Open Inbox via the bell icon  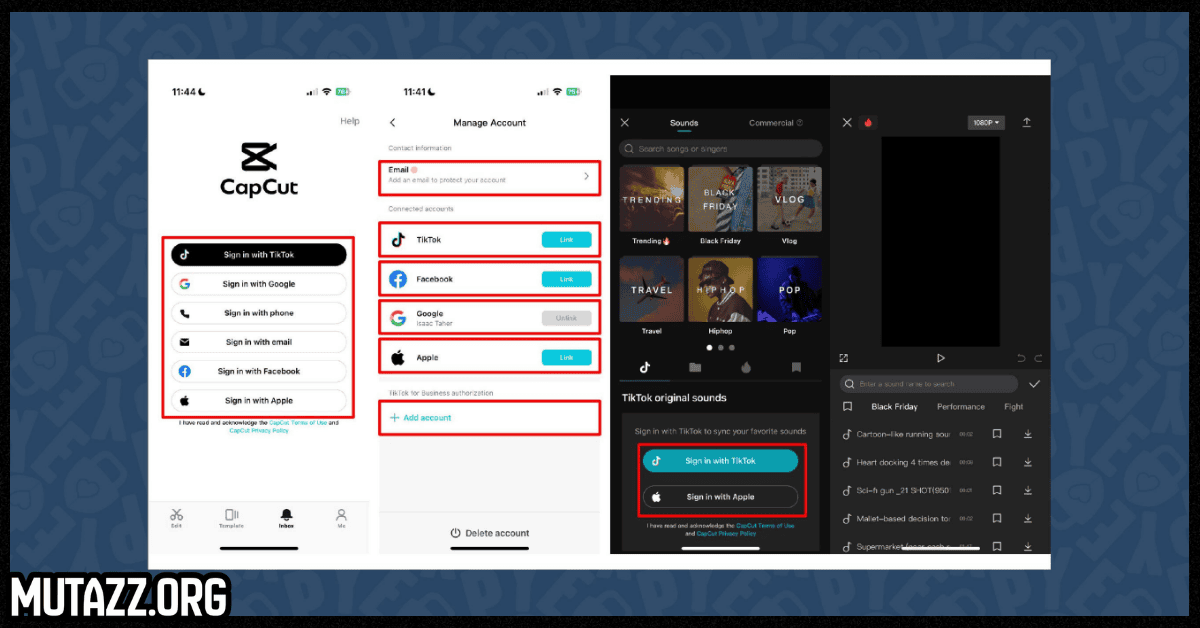(x=286, y=516)
